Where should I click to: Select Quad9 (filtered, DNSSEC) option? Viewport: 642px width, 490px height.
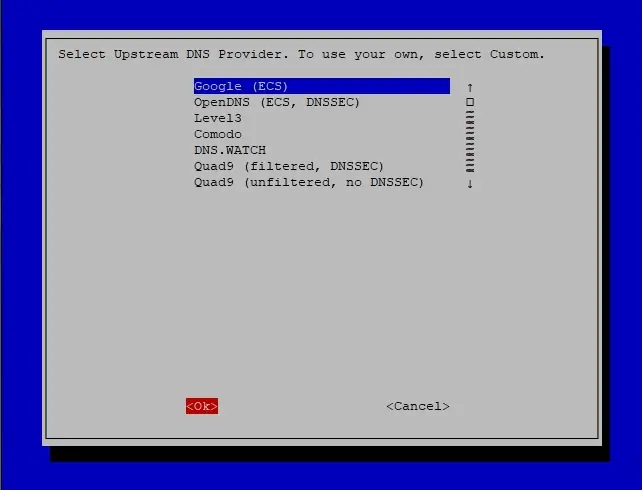tap(289, 166)
